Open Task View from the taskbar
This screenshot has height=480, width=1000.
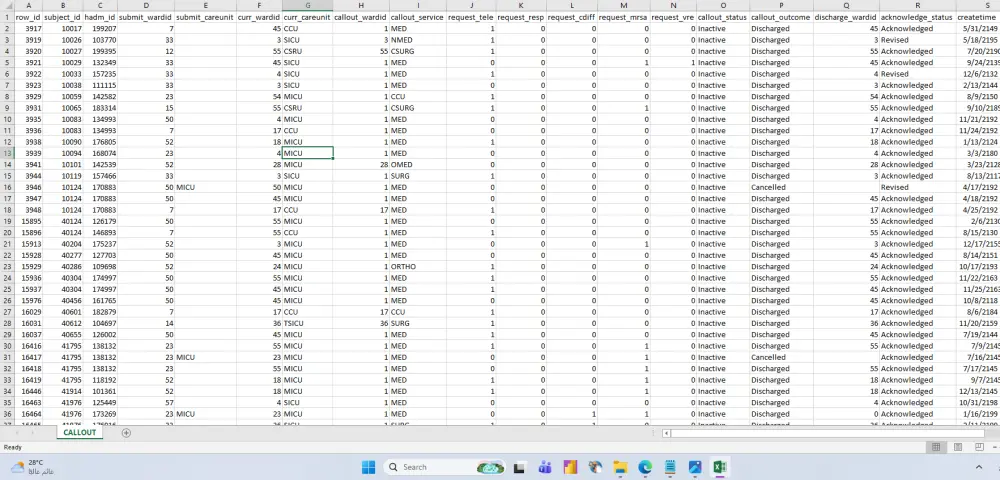tap(519, 467)
